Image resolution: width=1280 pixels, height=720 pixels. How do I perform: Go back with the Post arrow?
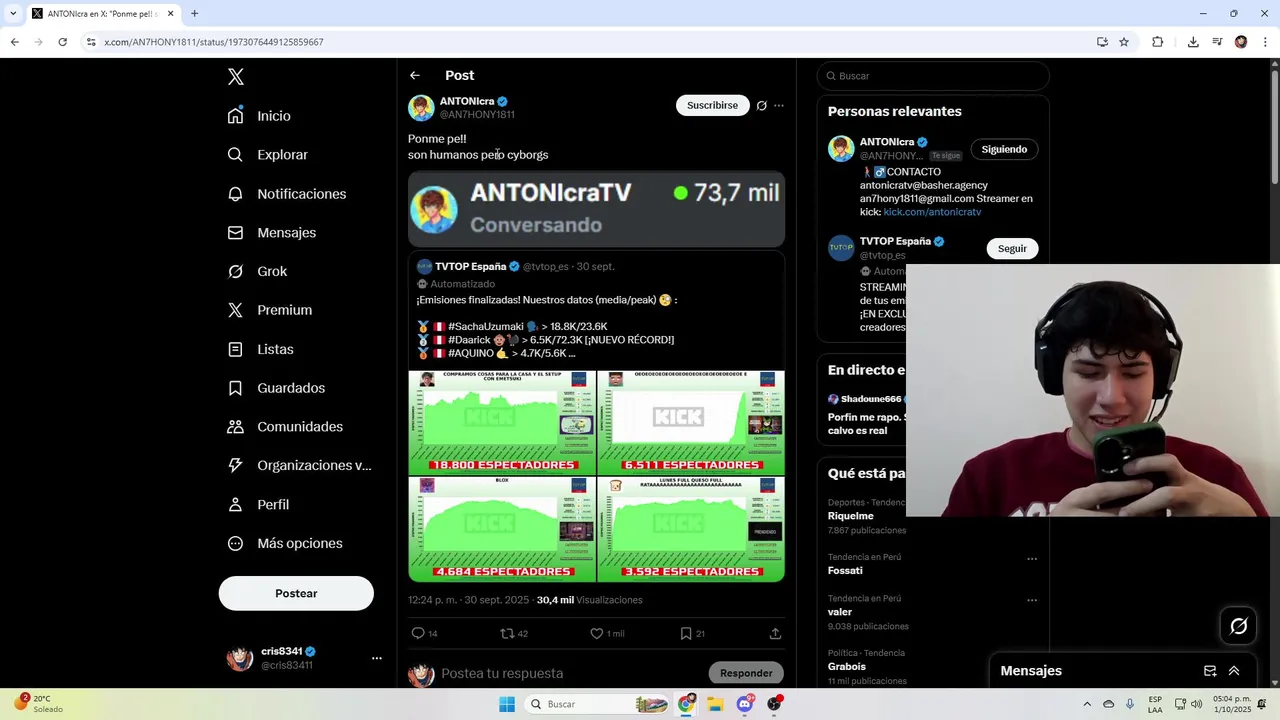[414, 75]
